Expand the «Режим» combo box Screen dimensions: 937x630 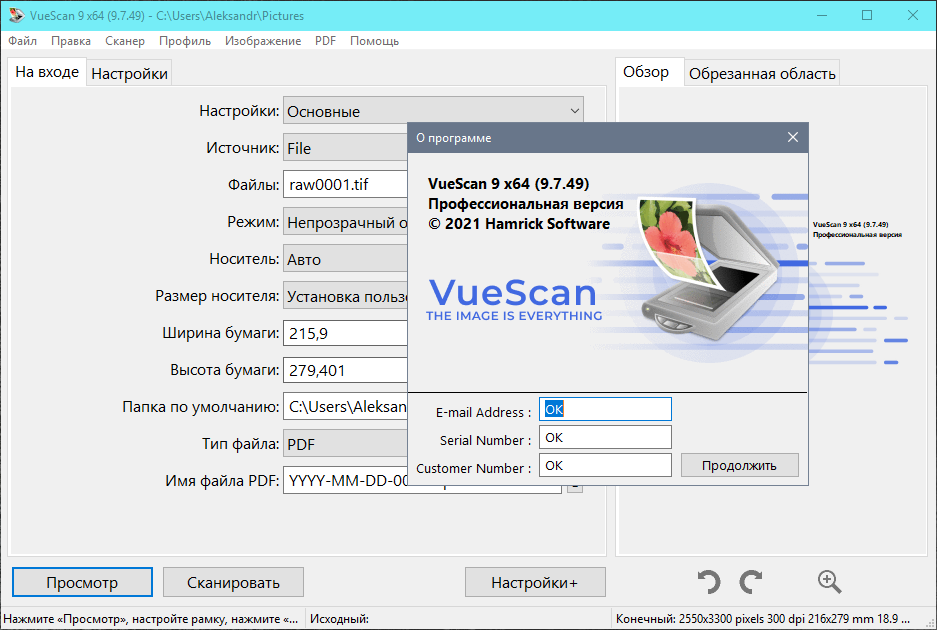[x=345, y=222]
